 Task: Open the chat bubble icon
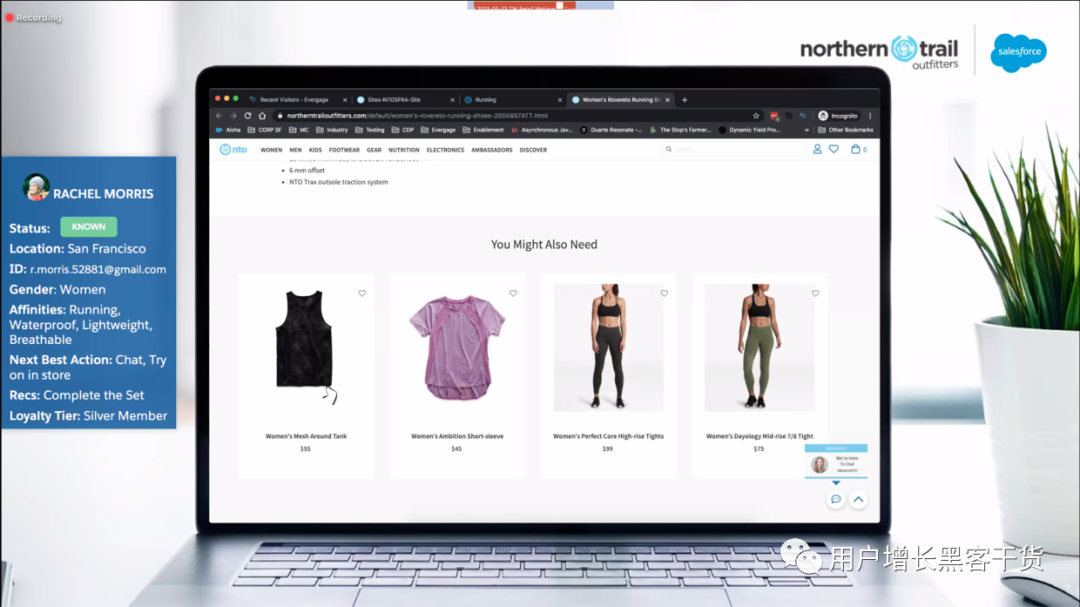pyautogui.click(x=835, y=499)
